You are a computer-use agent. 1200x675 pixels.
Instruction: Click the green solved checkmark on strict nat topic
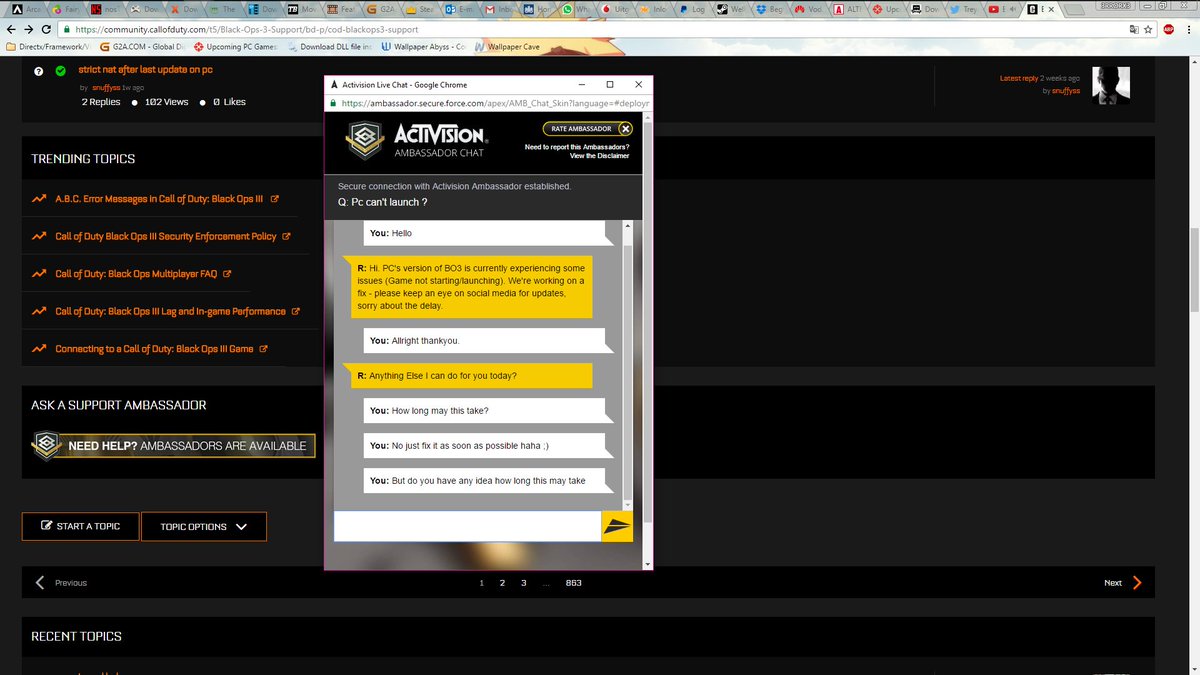click(60, 71)
